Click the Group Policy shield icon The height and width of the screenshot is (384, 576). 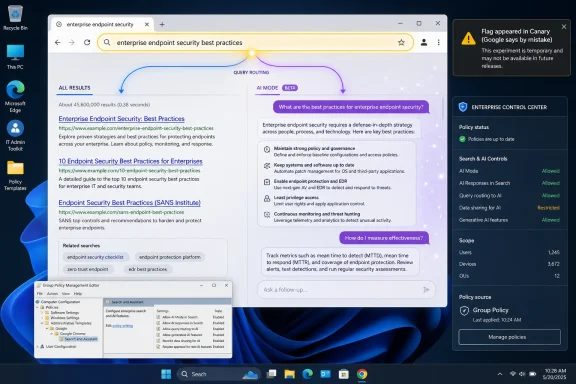coord(464,311)
